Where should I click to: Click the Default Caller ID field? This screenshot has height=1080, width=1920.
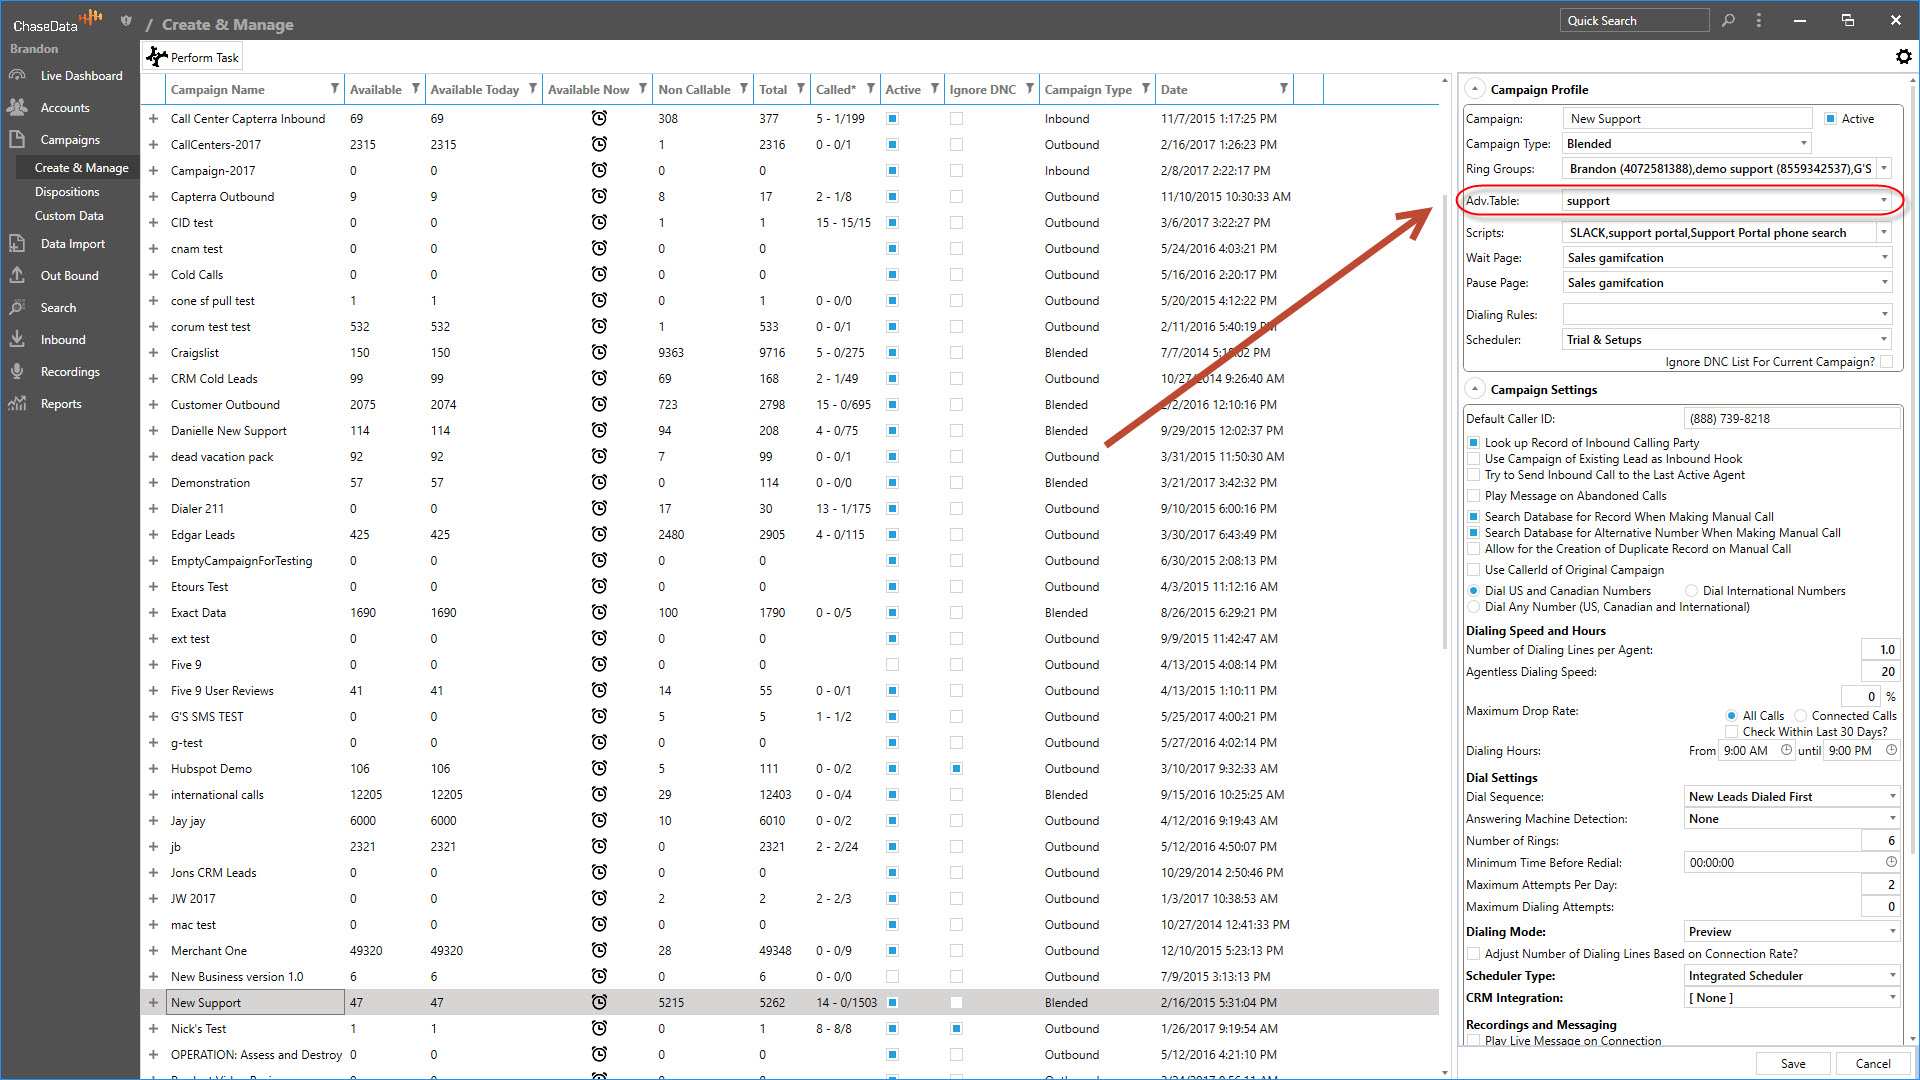pos(1790,419)
